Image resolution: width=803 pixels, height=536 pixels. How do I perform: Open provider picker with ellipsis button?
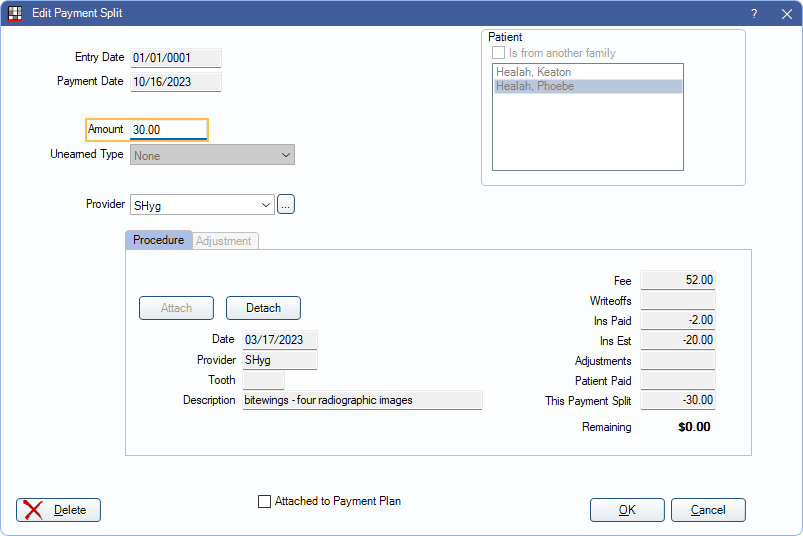point(286,205)
